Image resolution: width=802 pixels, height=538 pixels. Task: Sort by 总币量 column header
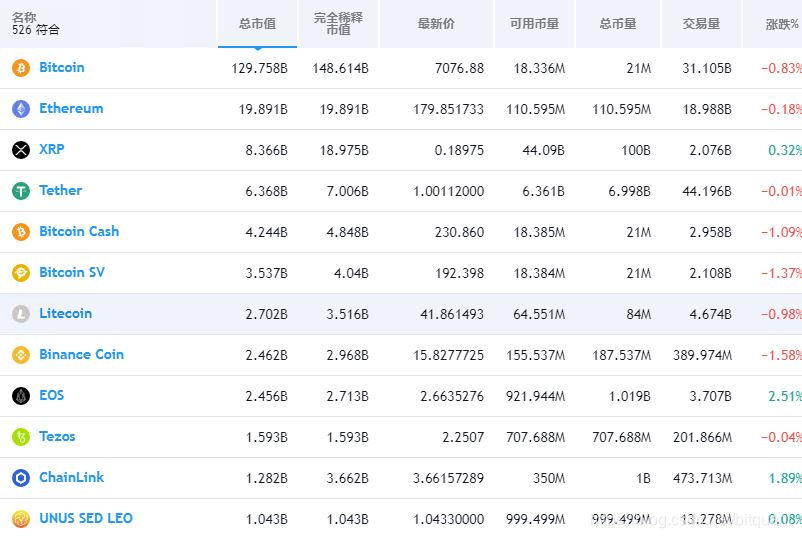(618, 24)
